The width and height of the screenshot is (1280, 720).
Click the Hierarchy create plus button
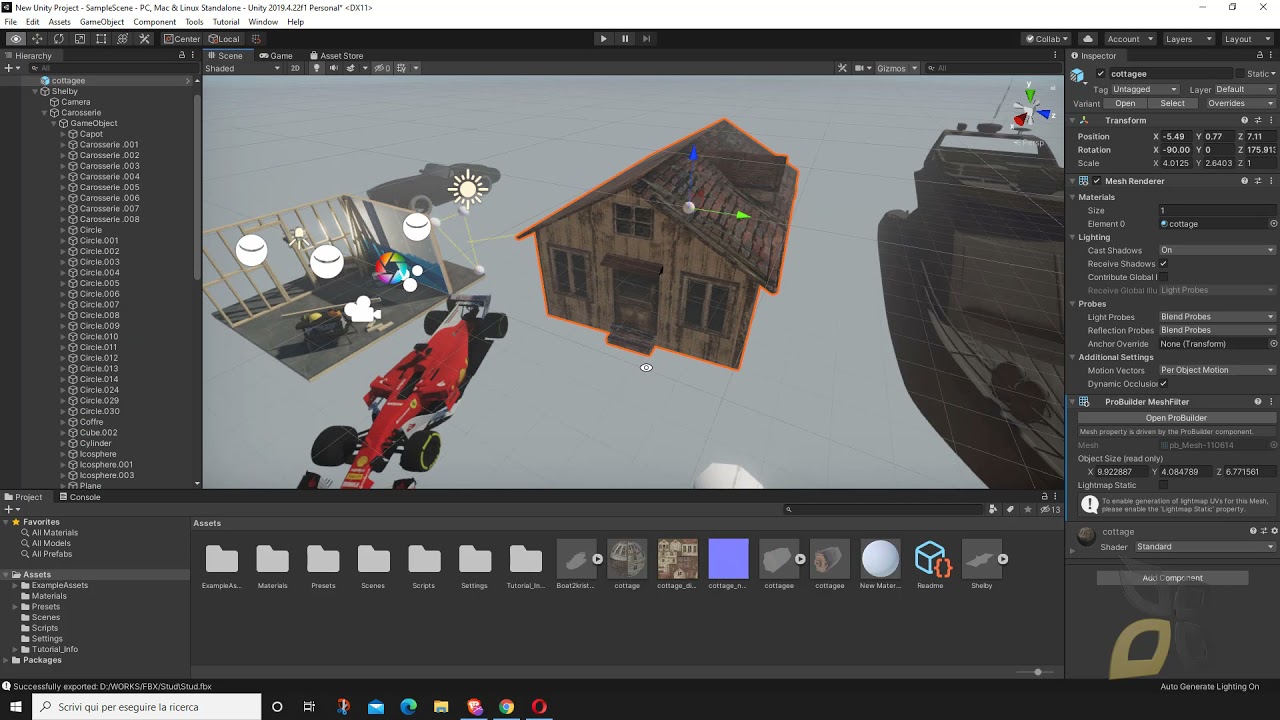[8, 68]
